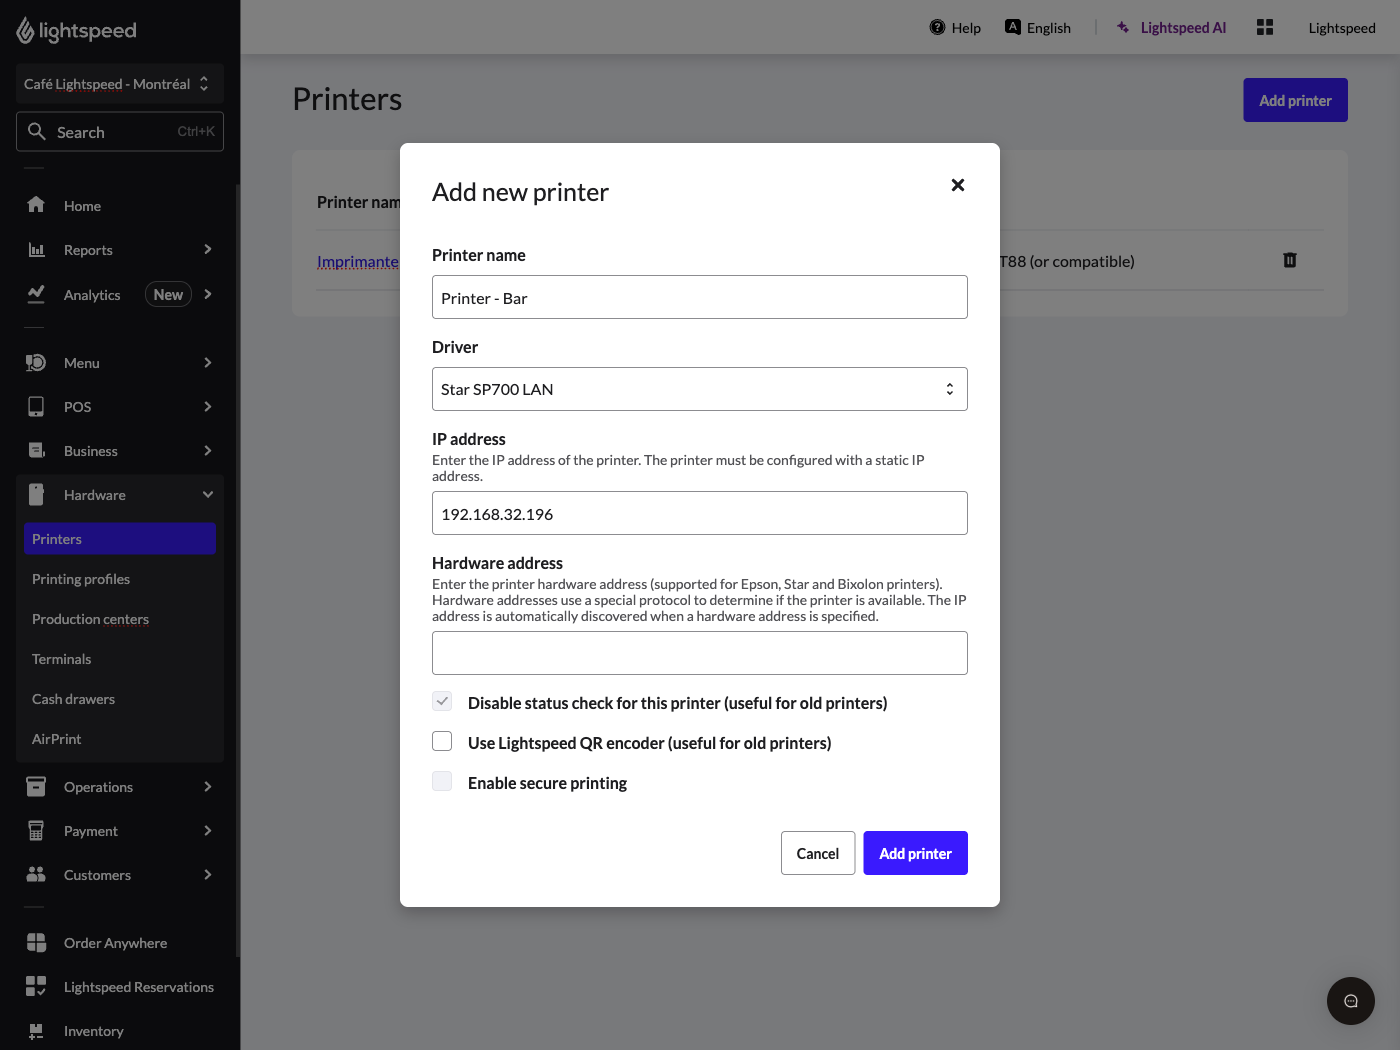Toggle the 'Enable secure printing' checkbox
The image size is (1400, 1050).
click(442, 781)
